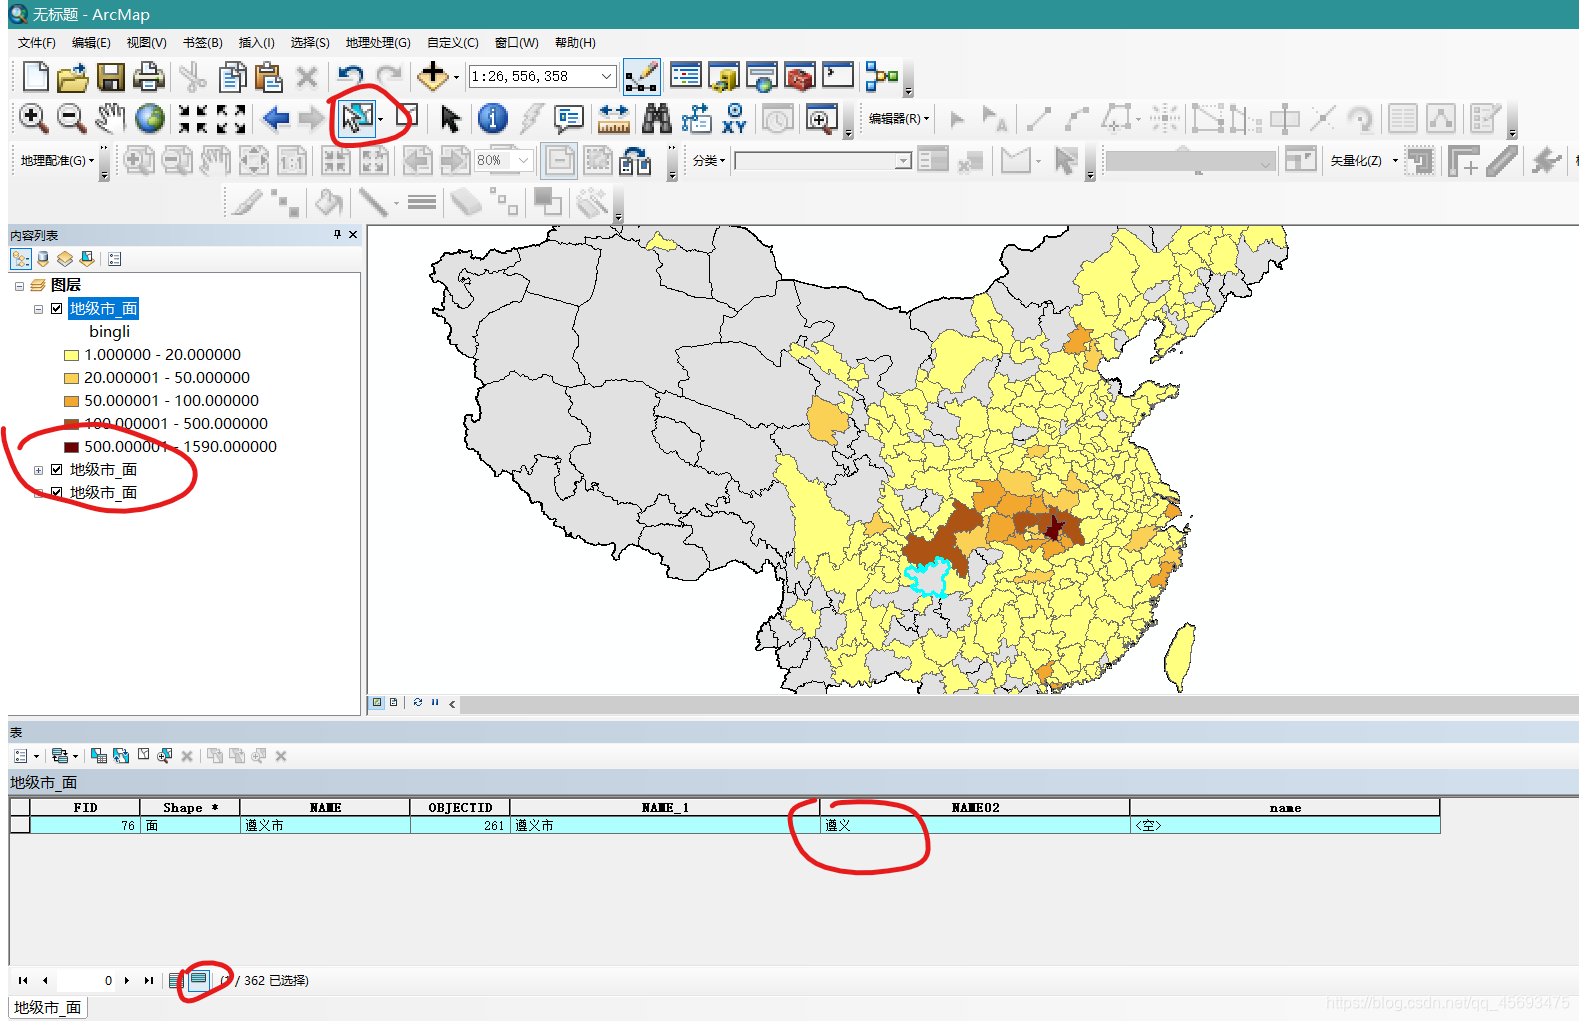This screenshot has height=1021, width=1579.
Task: Open the 自定义(C) menu
Action: click(452, 43)
